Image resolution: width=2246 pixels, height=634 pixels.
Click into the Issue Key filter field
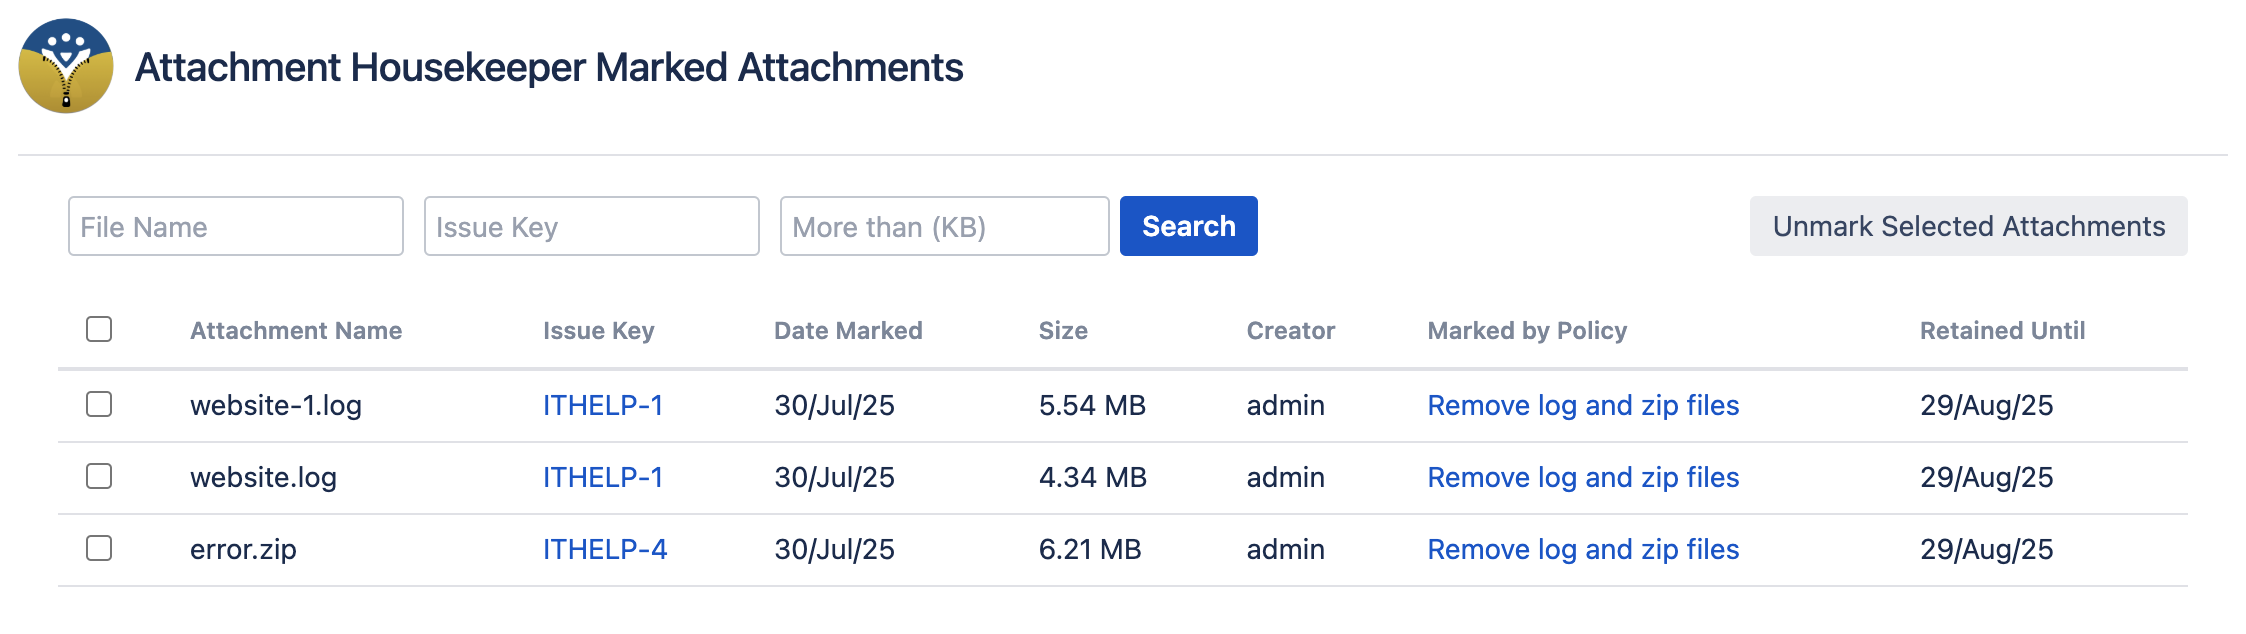tap(591, 227)
